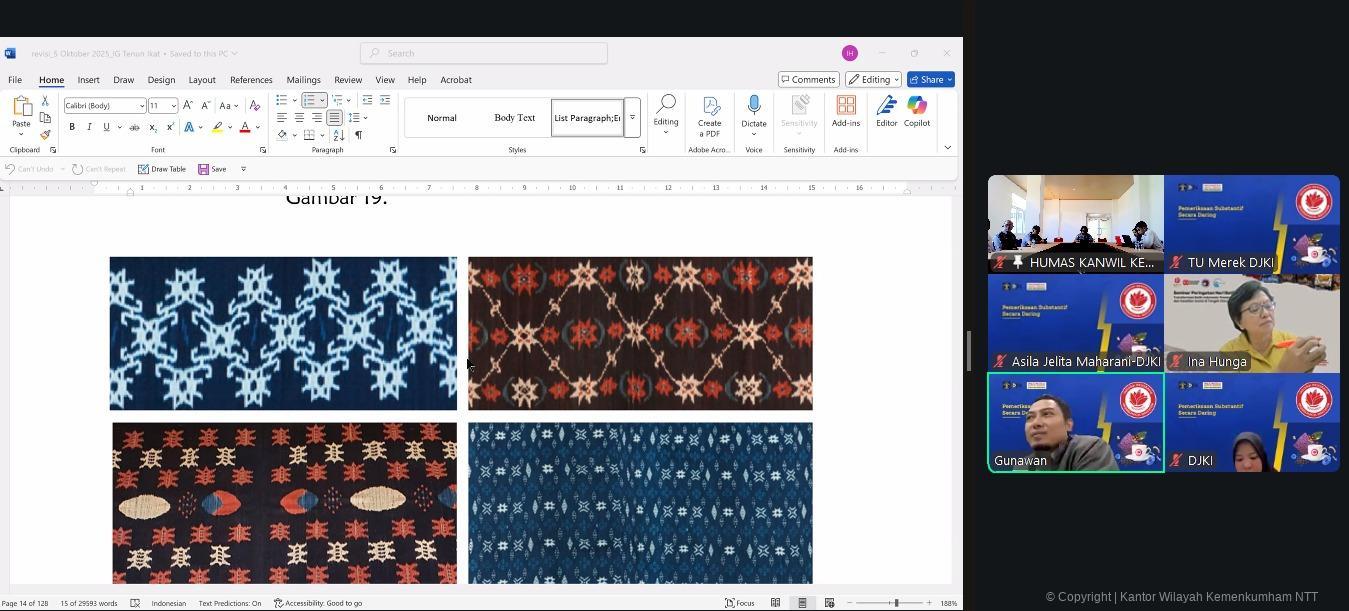The width and height of the screenshot is (1349, 611).
Task: Switch to the References tab
Action: (x=251, y=80)
